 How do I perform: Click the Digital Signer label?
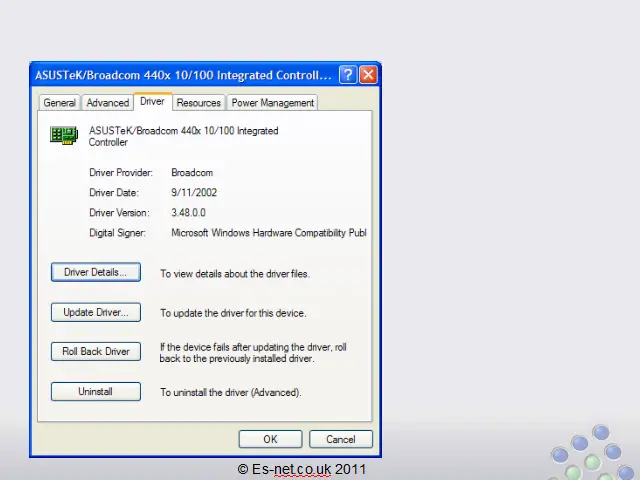tap(117, 233)
